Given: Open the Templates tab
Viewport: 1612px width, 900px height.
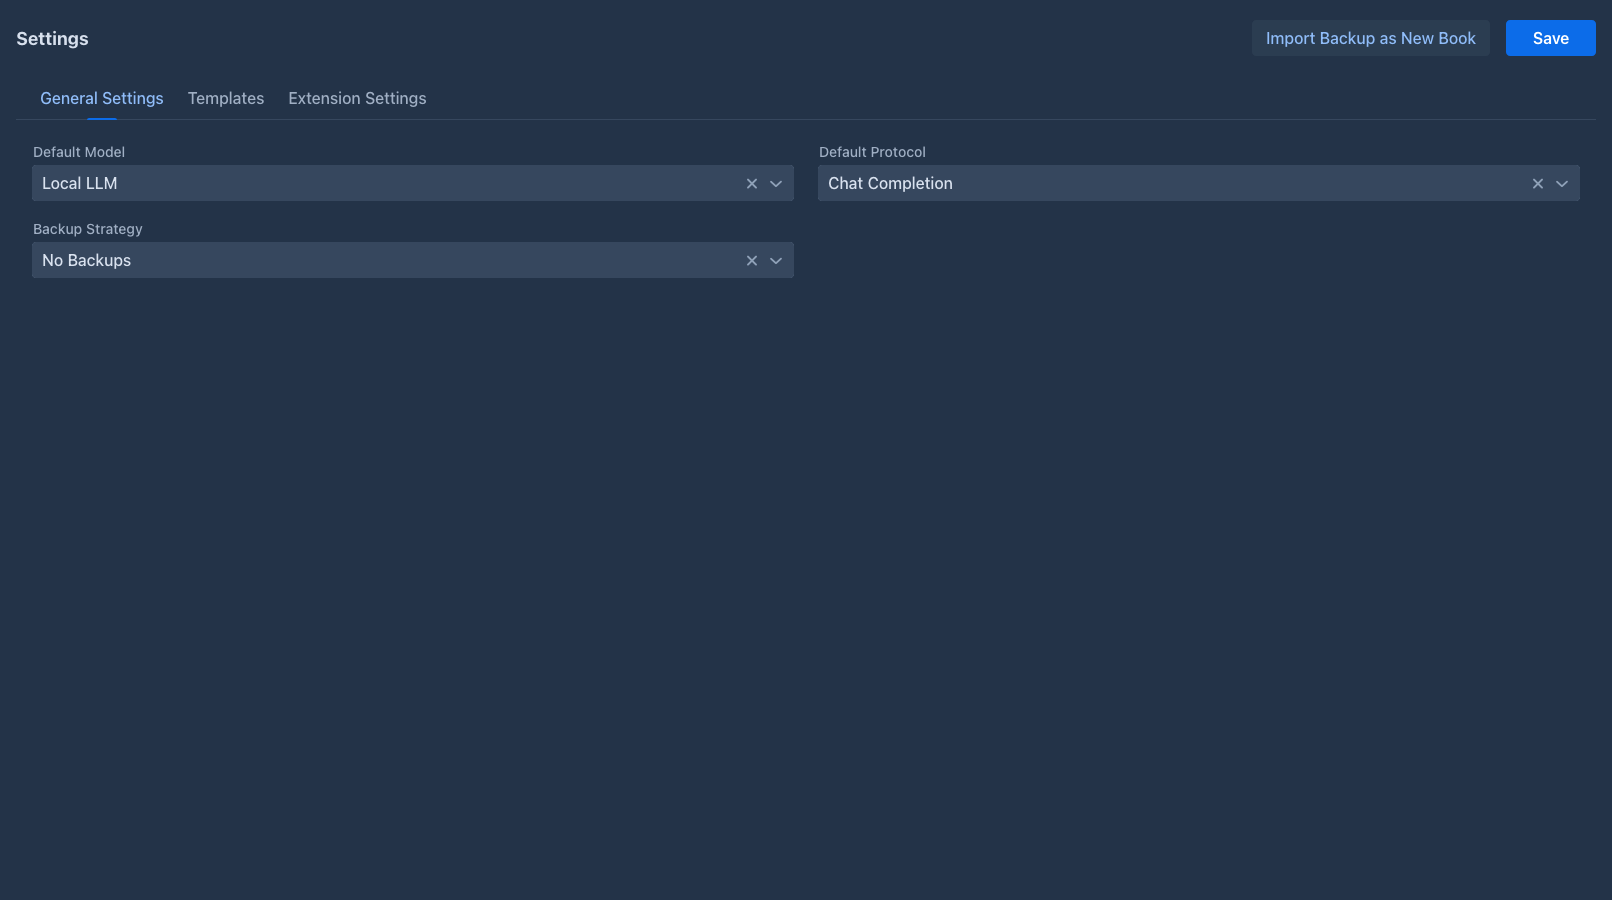Looking at the screenshot, I should pos(226,98).
